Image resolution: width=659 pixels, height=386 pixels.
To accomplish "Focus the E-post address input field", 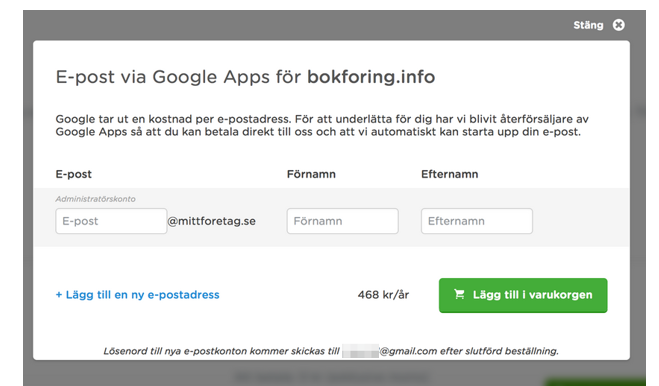I will coord(111,221).
